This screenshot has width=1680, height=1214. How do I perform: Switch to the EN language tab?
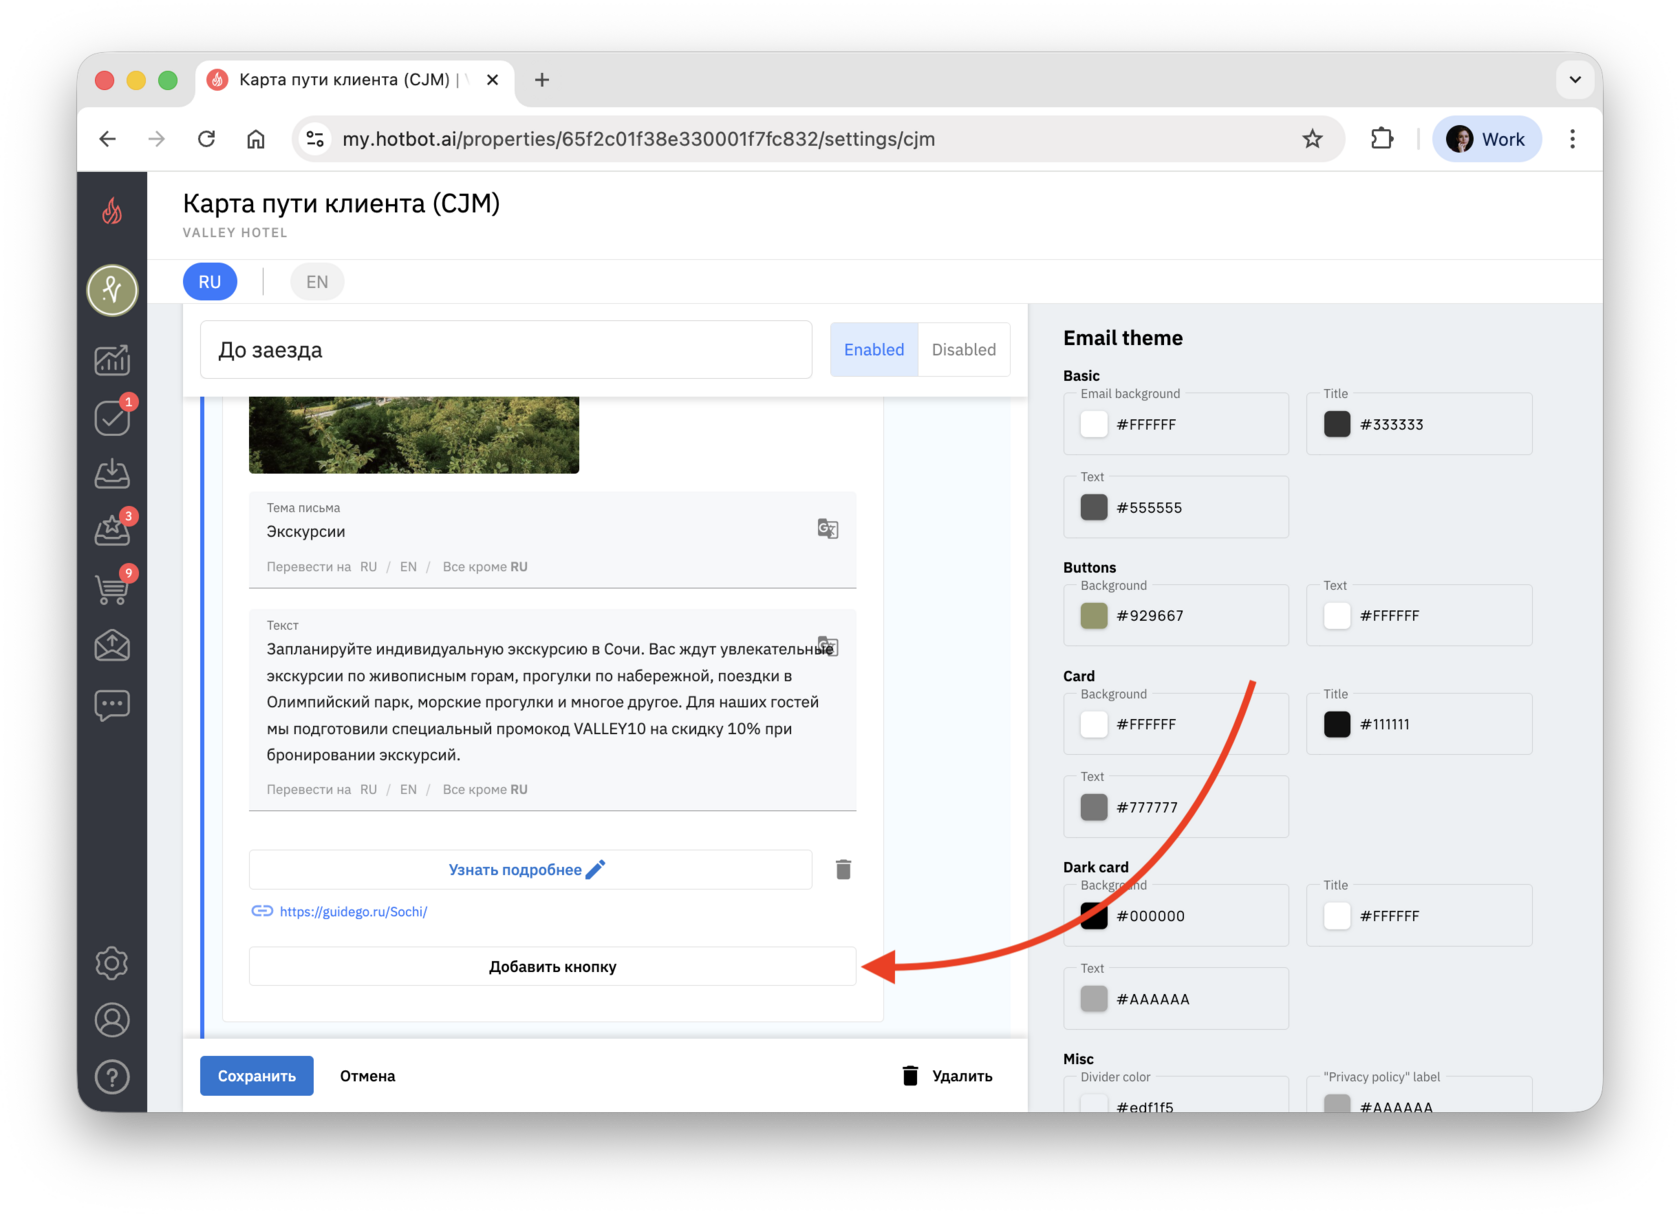pyautogui.click(x=317, y=282)
